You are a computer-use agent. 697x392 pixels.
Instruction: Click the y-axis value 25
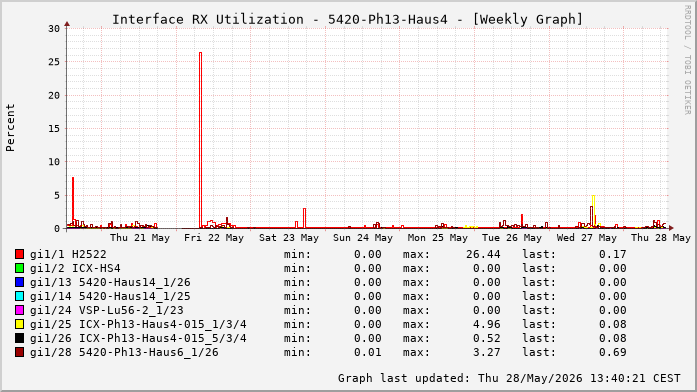pyautogui.click(x=54, y=62)
